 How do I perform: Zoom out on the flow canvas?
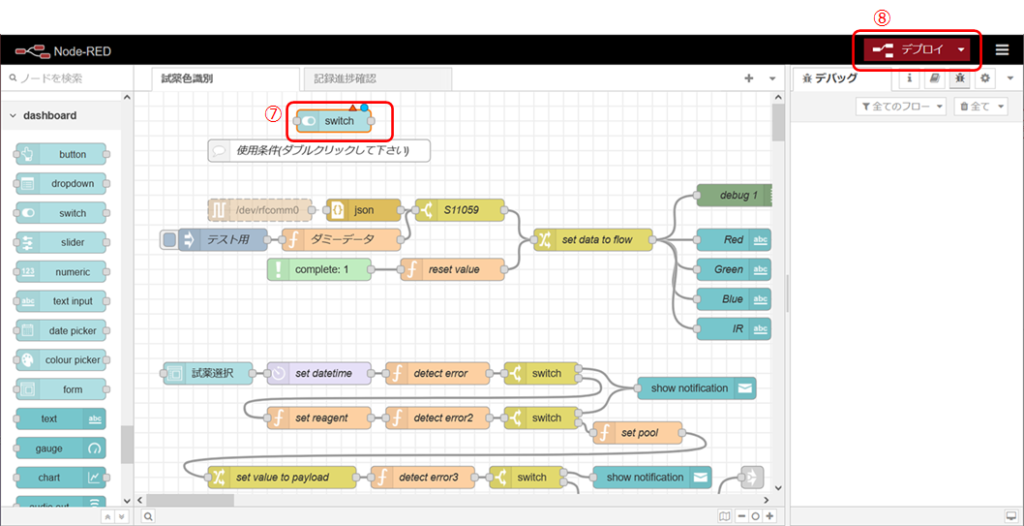click(x=741, y=516)
